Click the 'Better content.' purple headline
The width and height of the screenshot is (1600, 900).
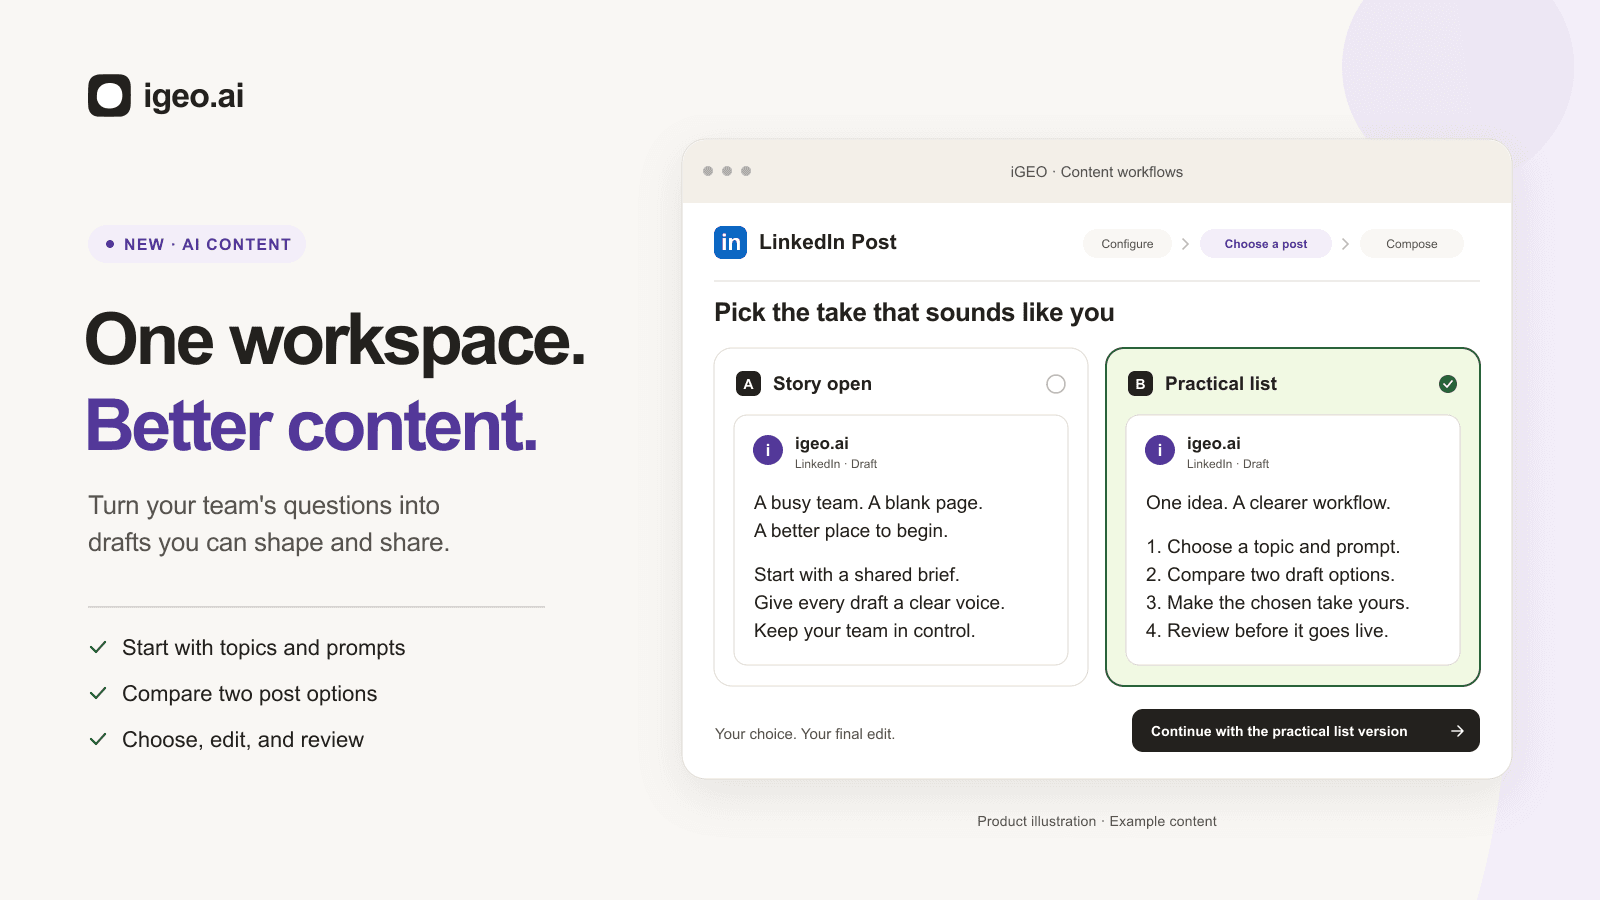312,426
